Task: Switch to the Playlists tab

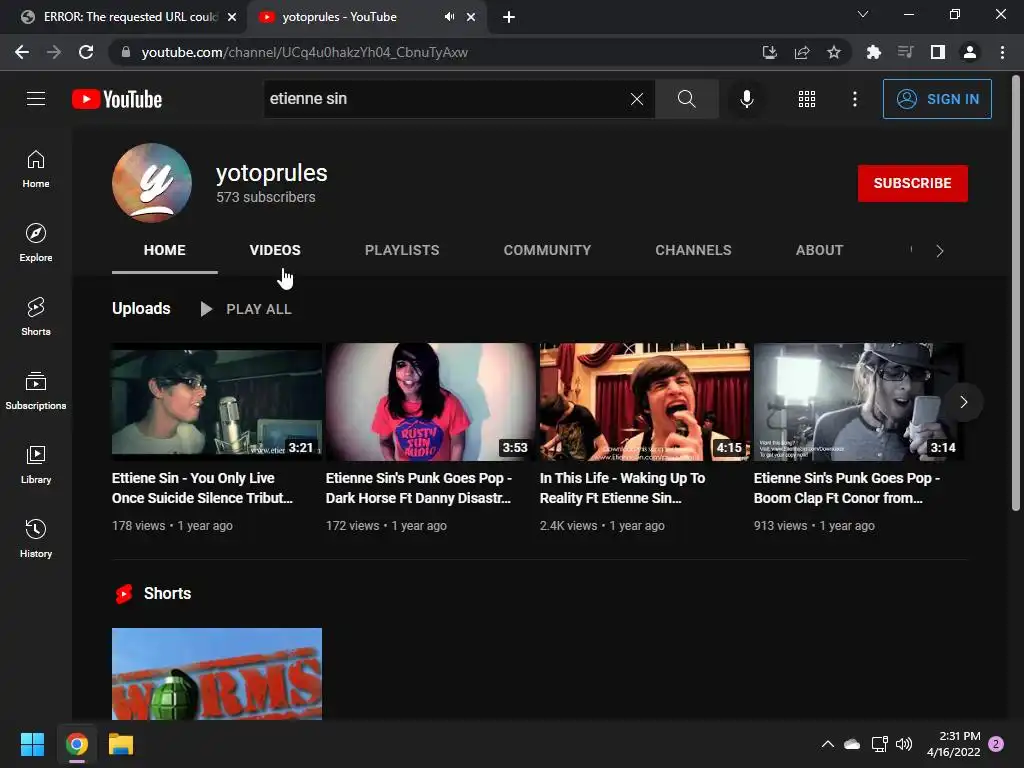Action: [402, 250]
